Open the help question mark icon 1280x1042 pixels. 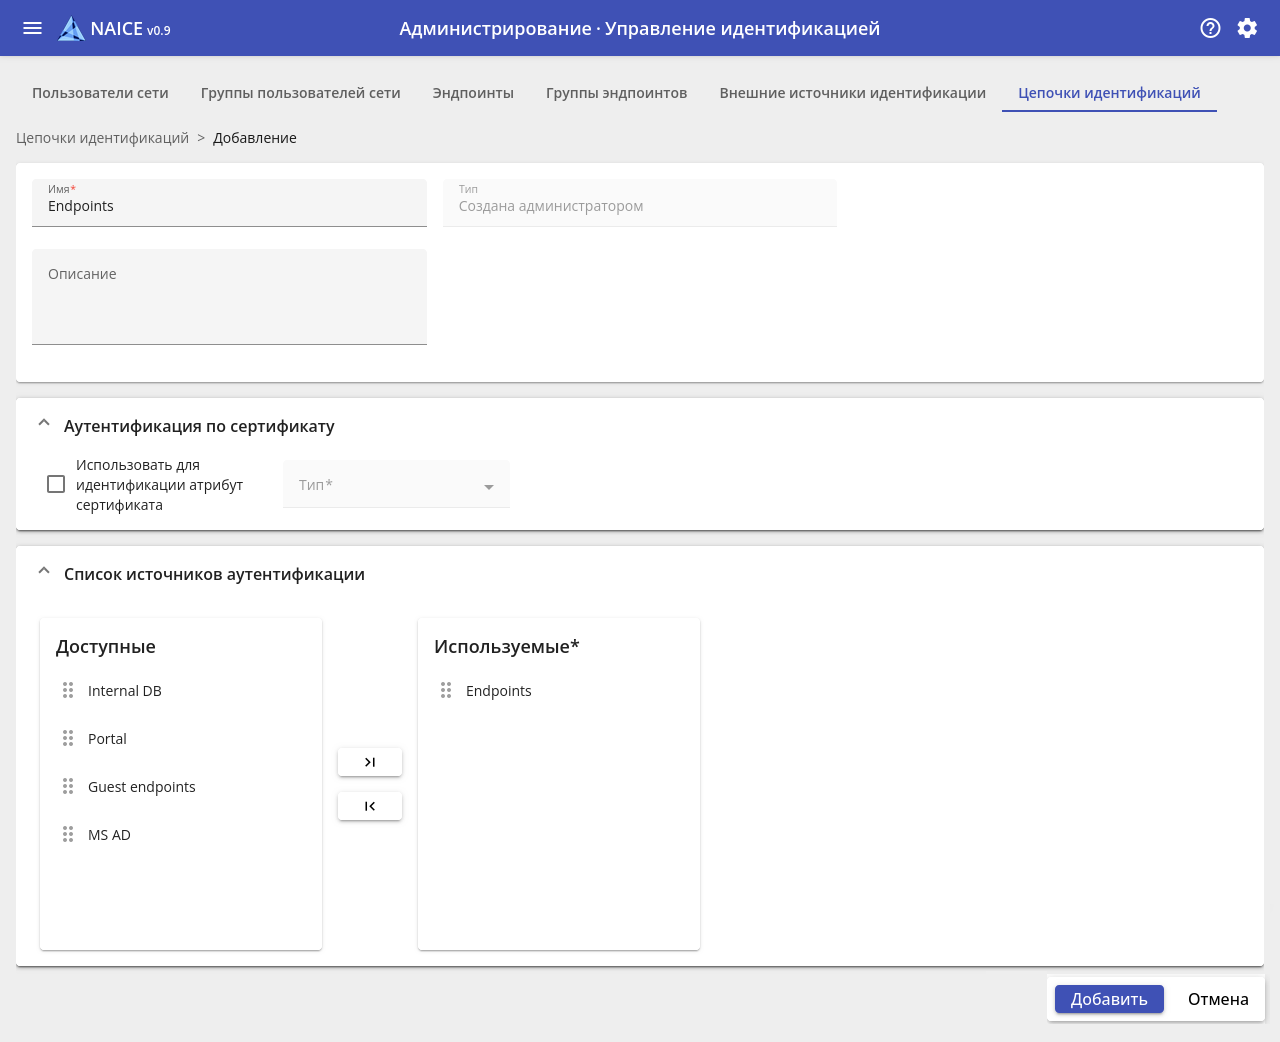point(1210,28)
